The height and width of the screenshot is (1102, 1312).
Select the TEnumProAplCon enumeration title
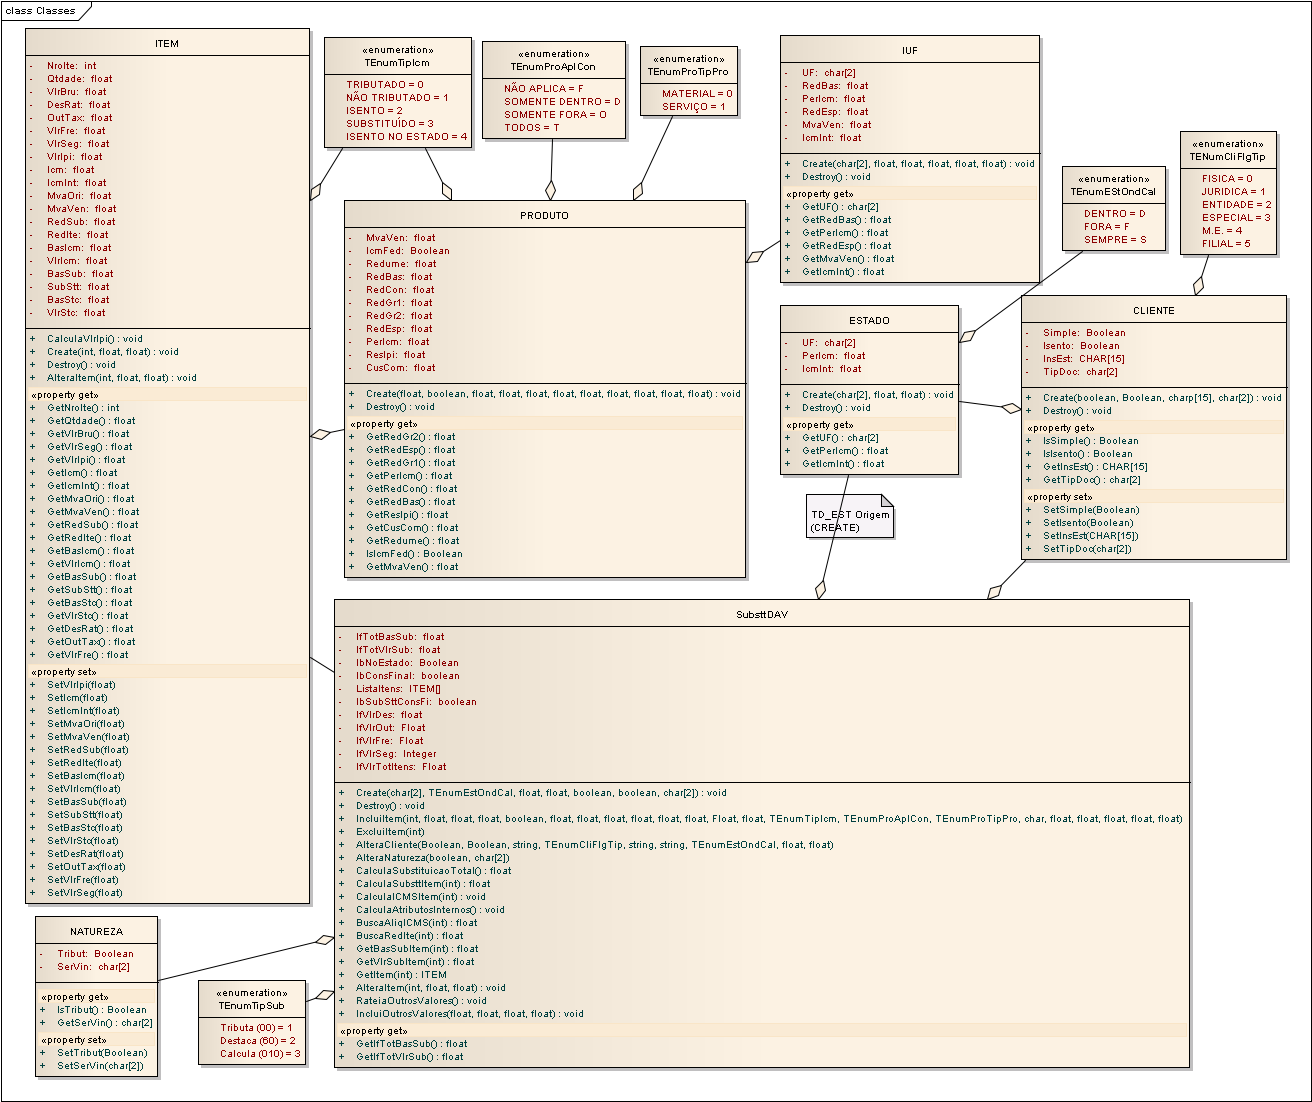(x=553, y=67)
